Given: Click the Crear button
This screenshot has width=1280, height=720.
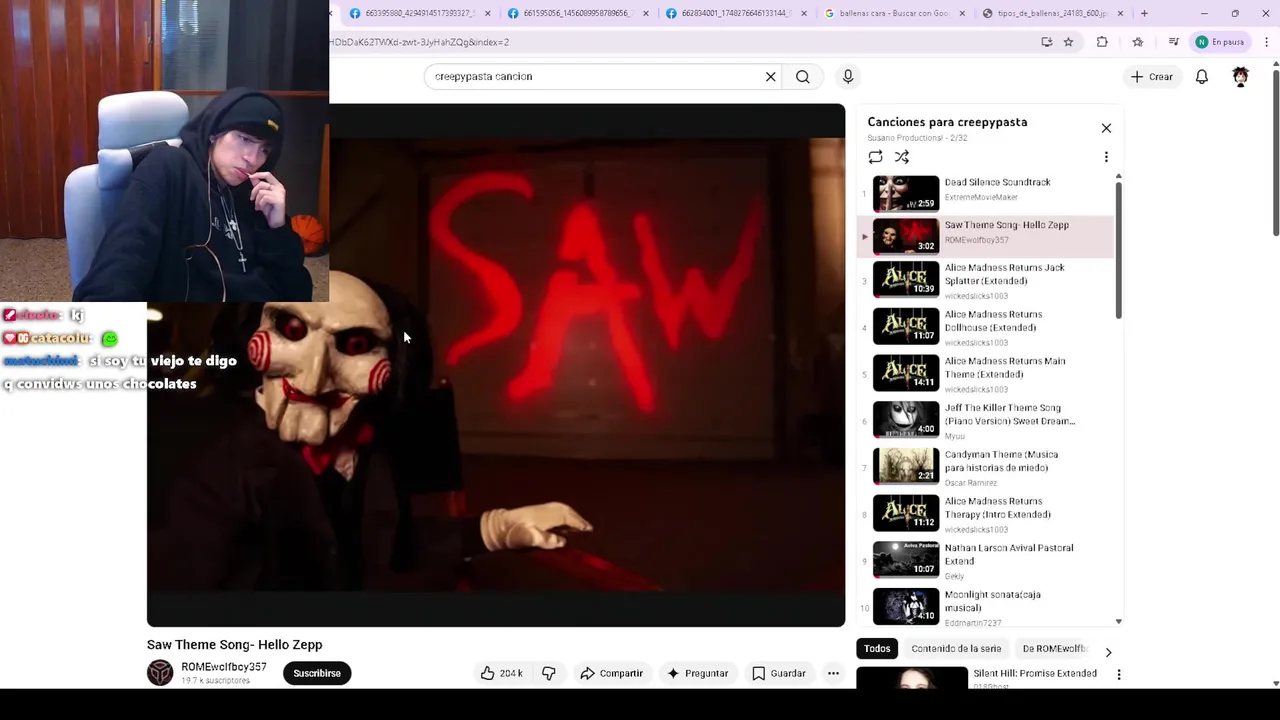Looking at the screenshot, I should tap(1152, 76).
